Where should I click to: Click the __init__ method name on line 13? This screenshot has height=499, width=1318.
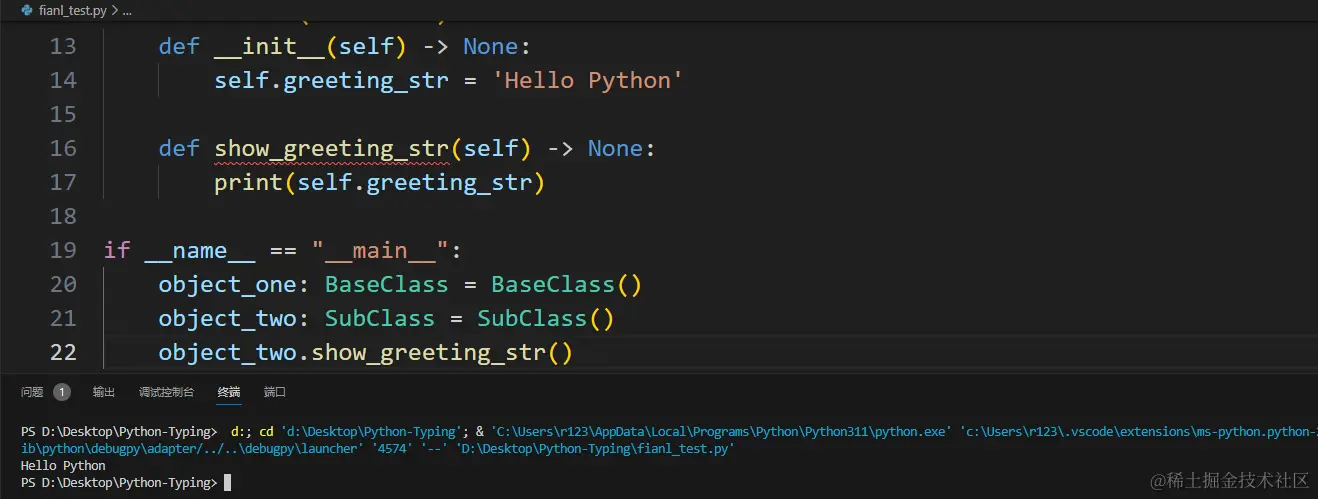tap(269, 46)
